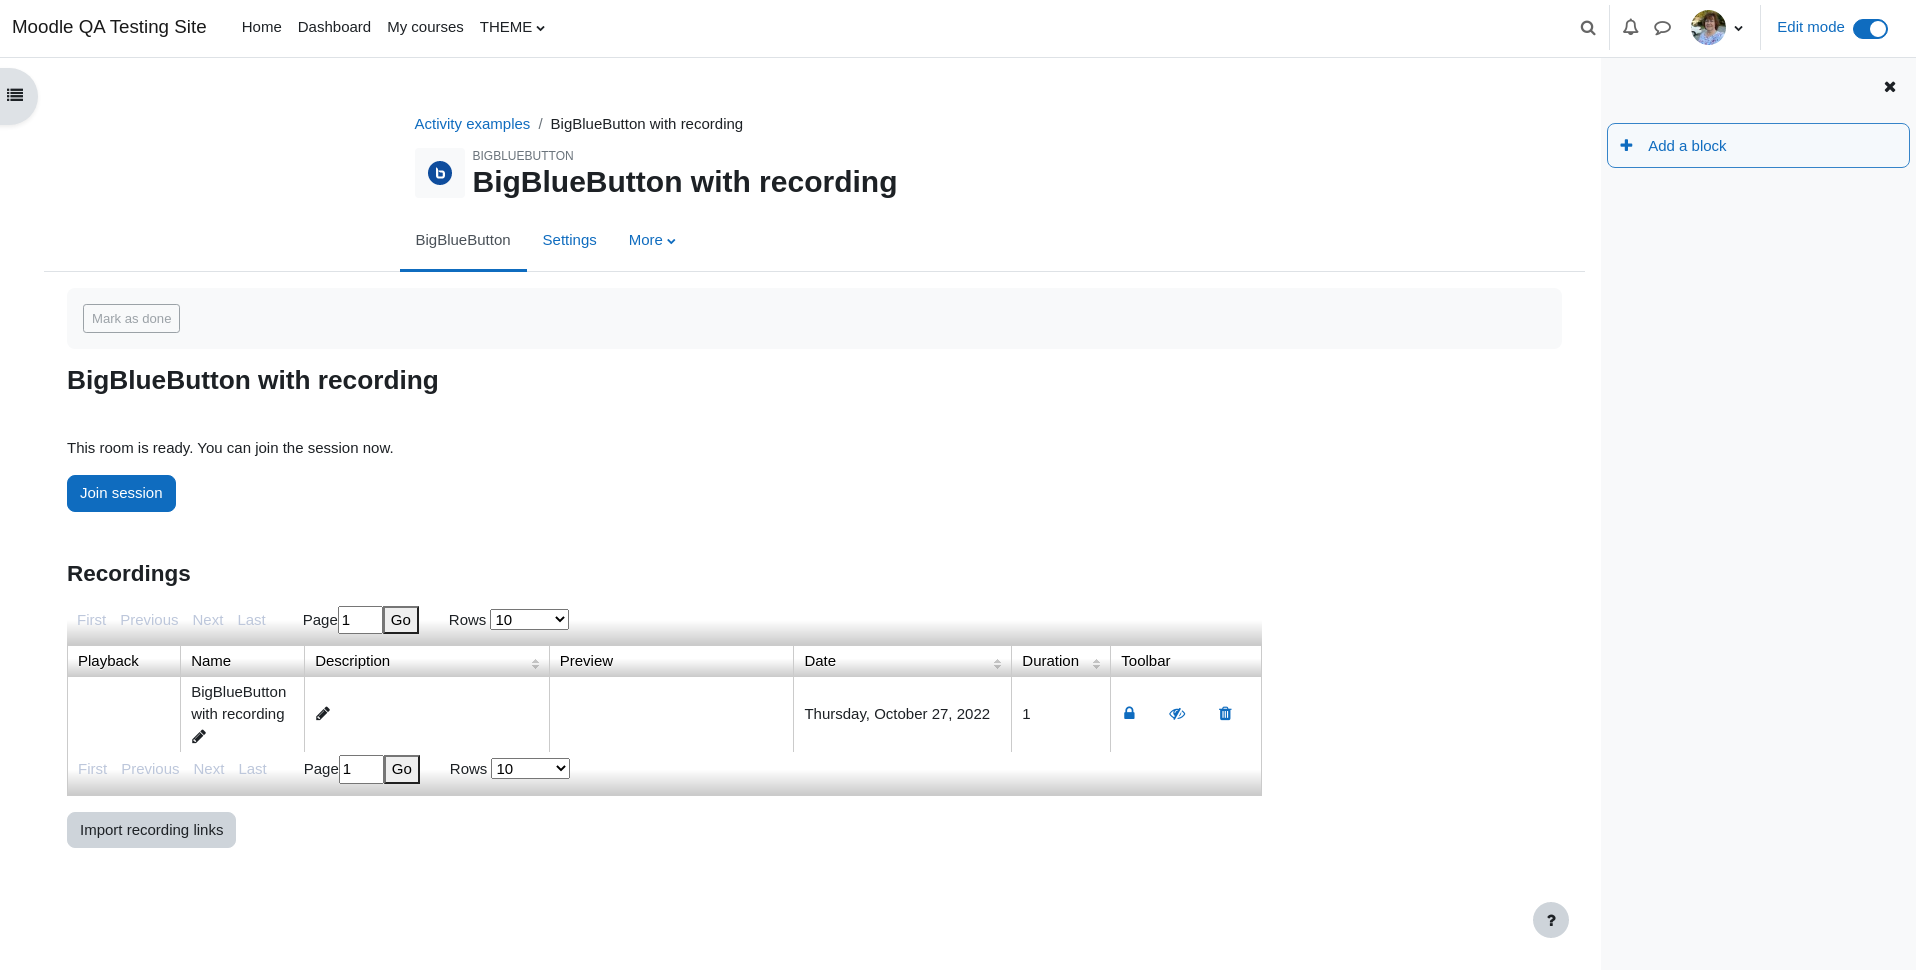Expand THEME dropdown menu
Screen dimensions: 1916x970
(x=512, y=28)
